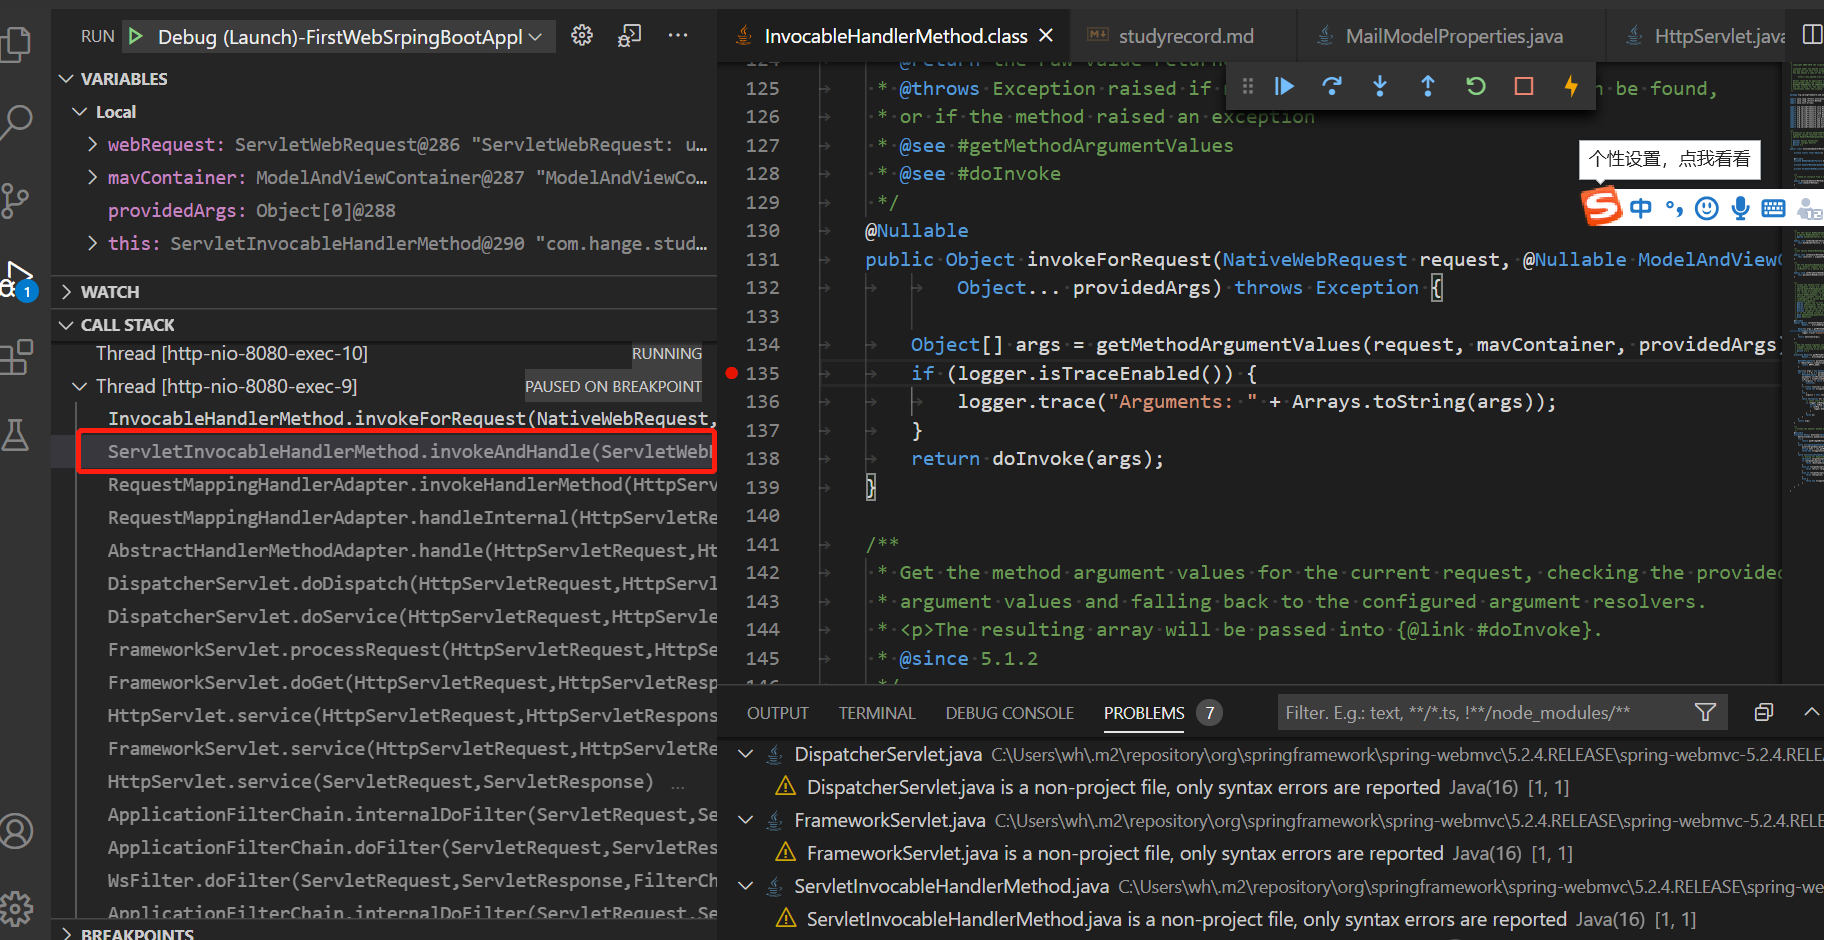This screenshot has height=940, width=1824.
Task: Collapse the DispatcherServlet.java problems group
Action: 744,753
